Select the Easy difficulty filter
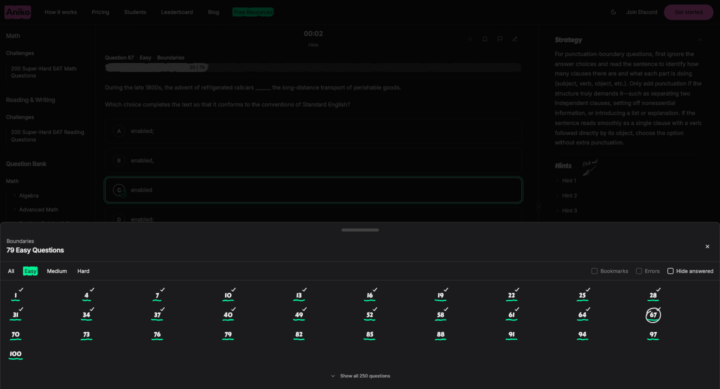Viewport: 720px width, 389px height. (x=30, y=271)
